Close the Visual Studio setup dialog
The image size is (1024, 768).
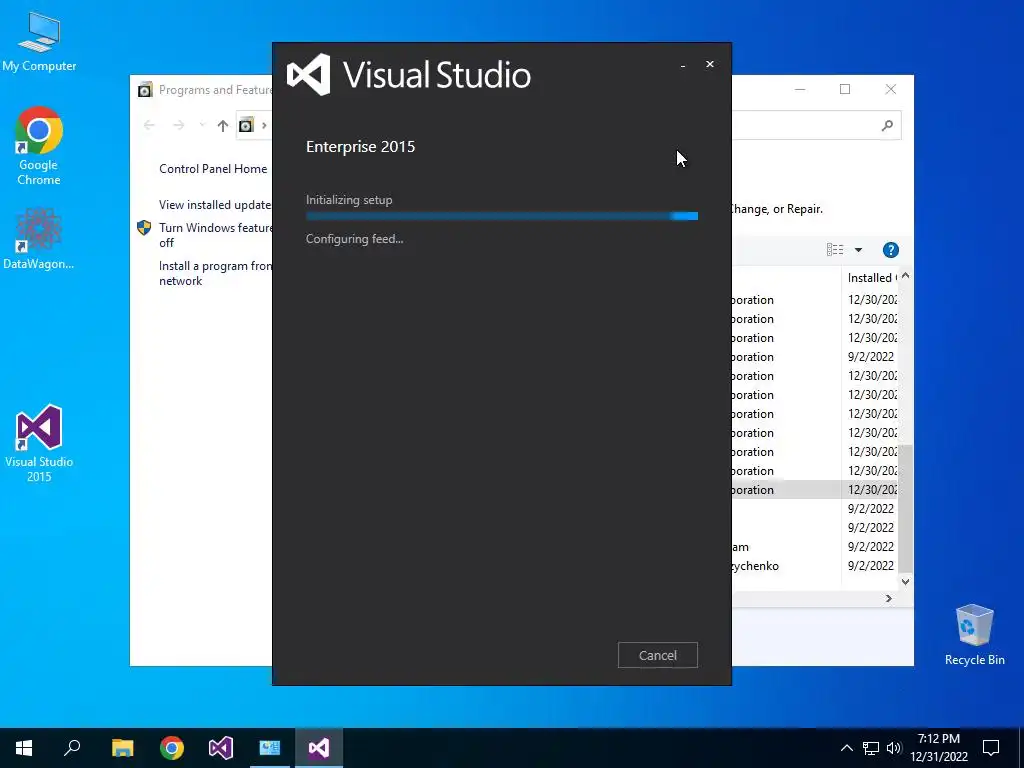pos(710,64)
